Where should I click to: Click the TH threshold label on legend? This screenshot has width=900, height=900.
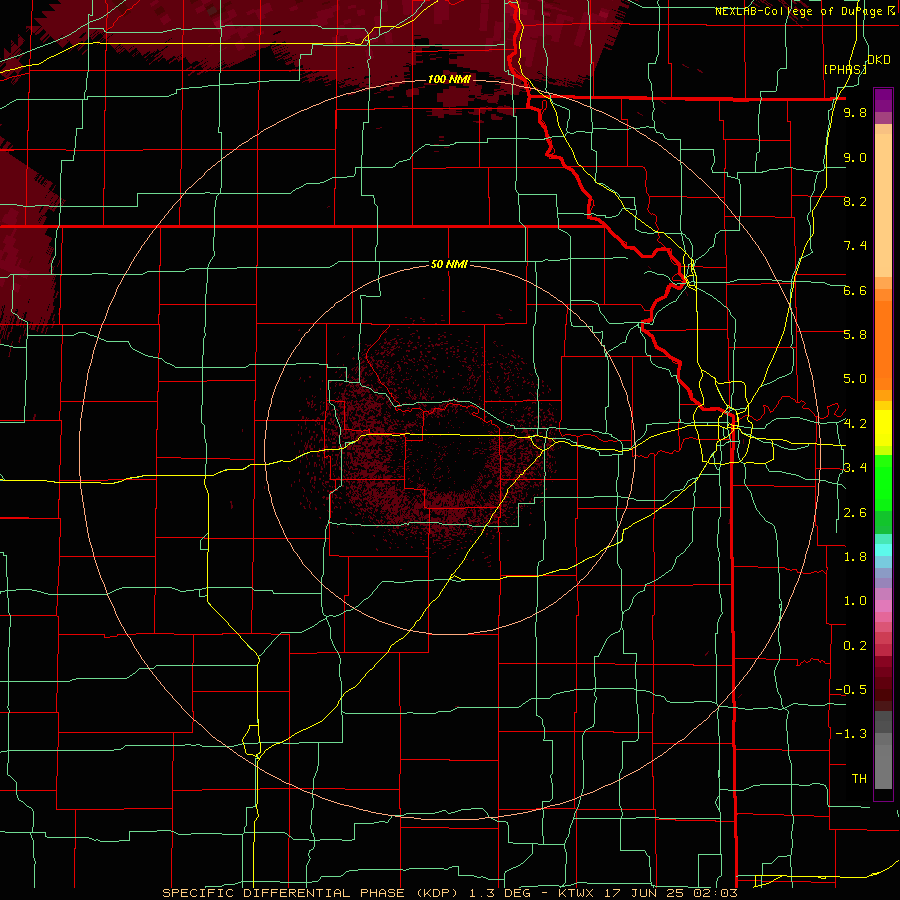click(x=859, y=779)
